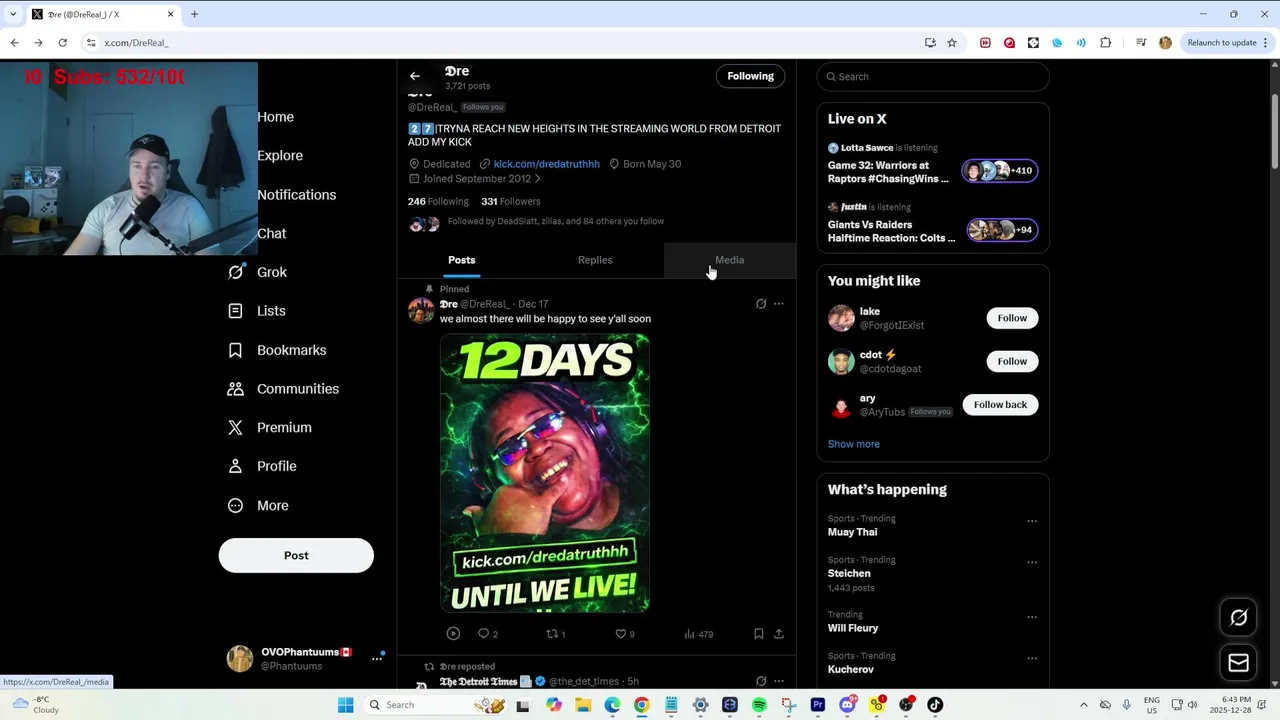View the 331 Followers list
1280x720 pixels.
tap(510, 201)
